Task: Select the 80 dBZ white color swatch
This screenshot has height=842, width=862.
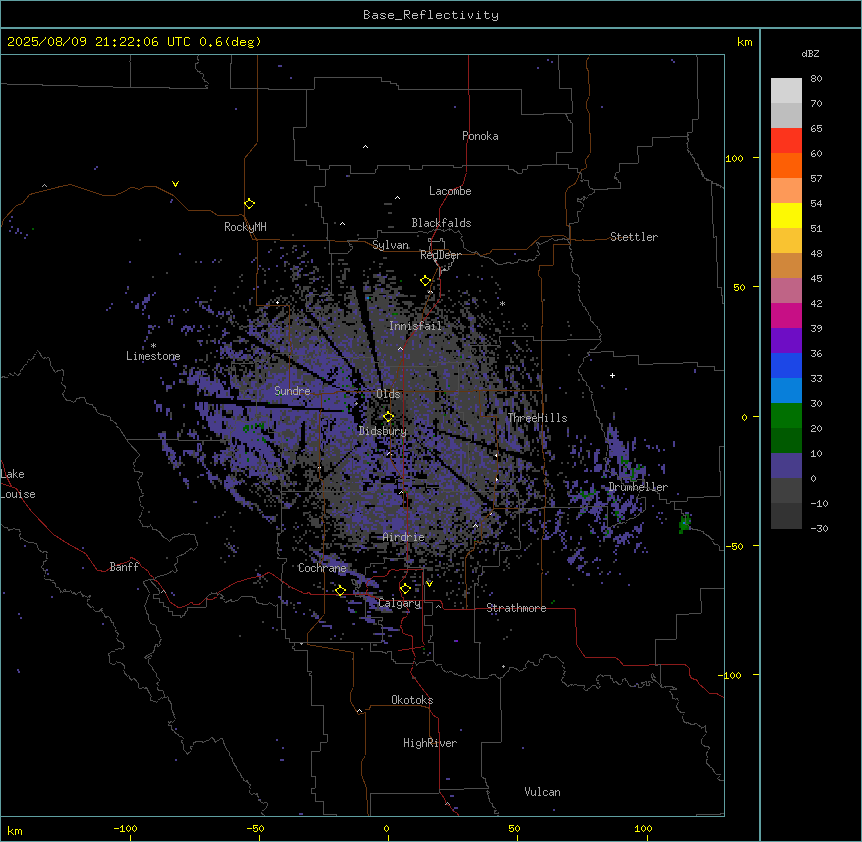Action: [786, 91]
